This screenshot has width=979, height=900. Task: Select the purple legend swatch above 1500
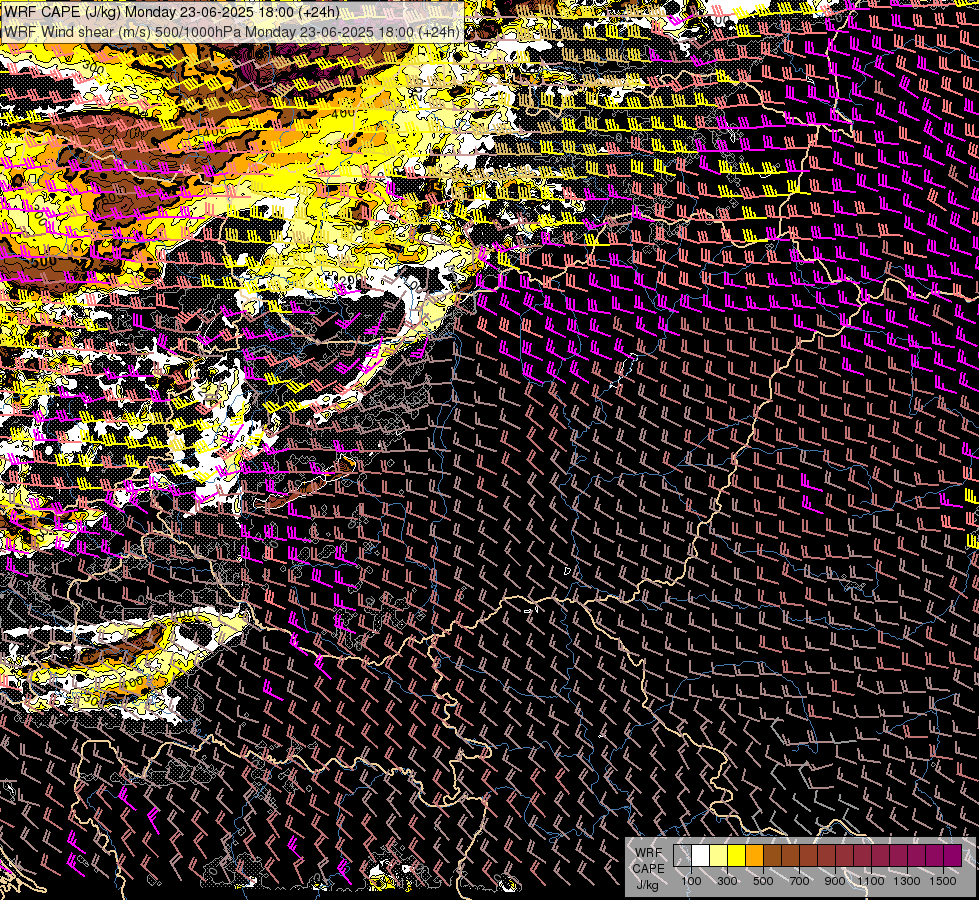pos(952,856)
